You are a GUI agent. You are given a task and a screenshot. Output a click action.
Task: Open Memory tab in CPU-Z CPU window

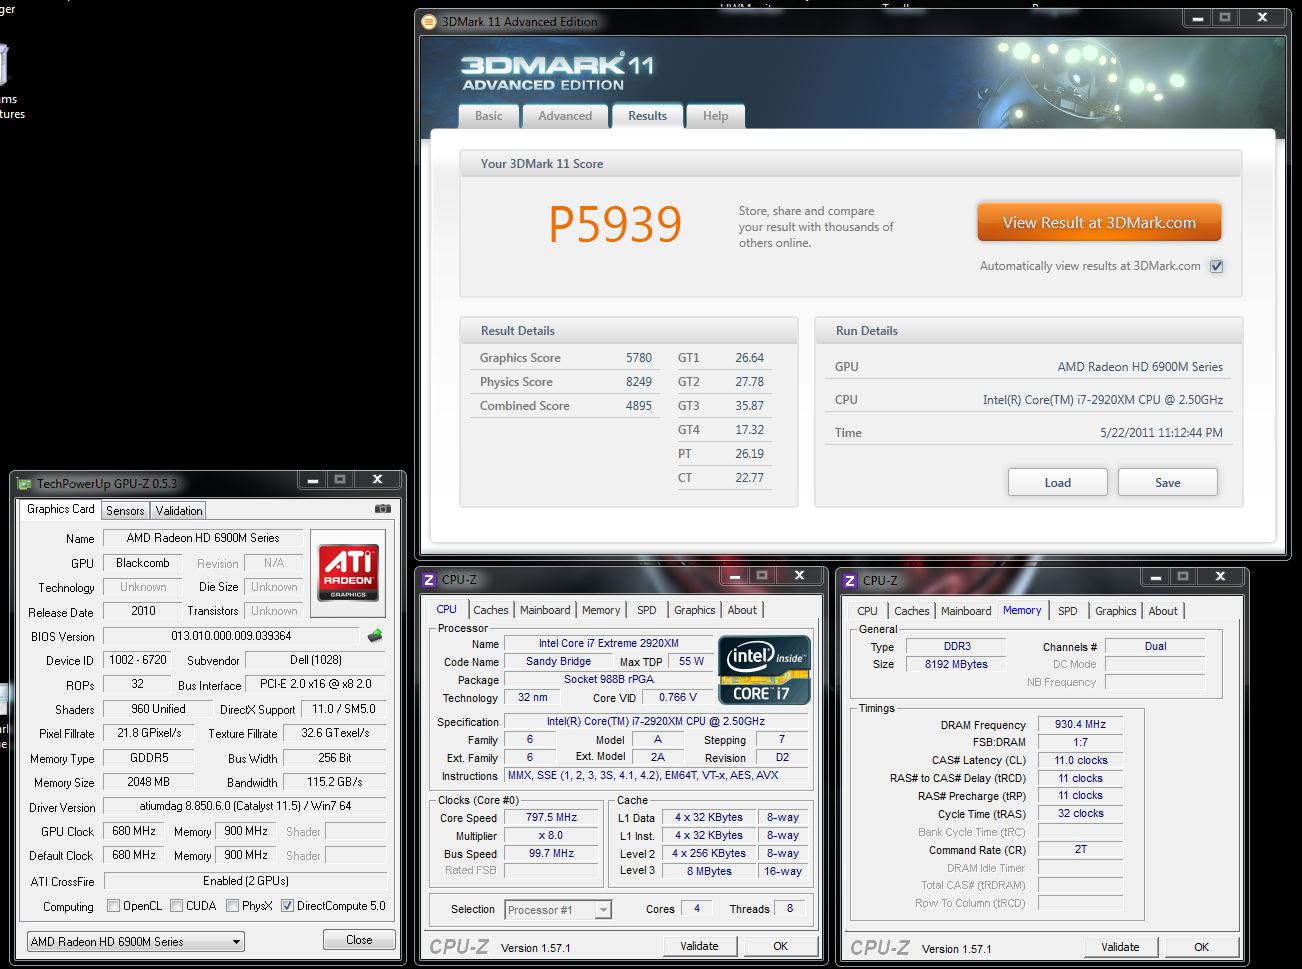[601, 610]
